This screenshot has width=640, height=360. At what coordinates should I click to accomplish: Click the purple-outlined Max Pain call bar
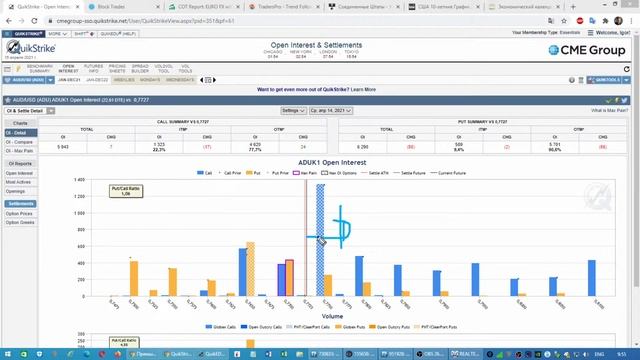tap(282, 280)
